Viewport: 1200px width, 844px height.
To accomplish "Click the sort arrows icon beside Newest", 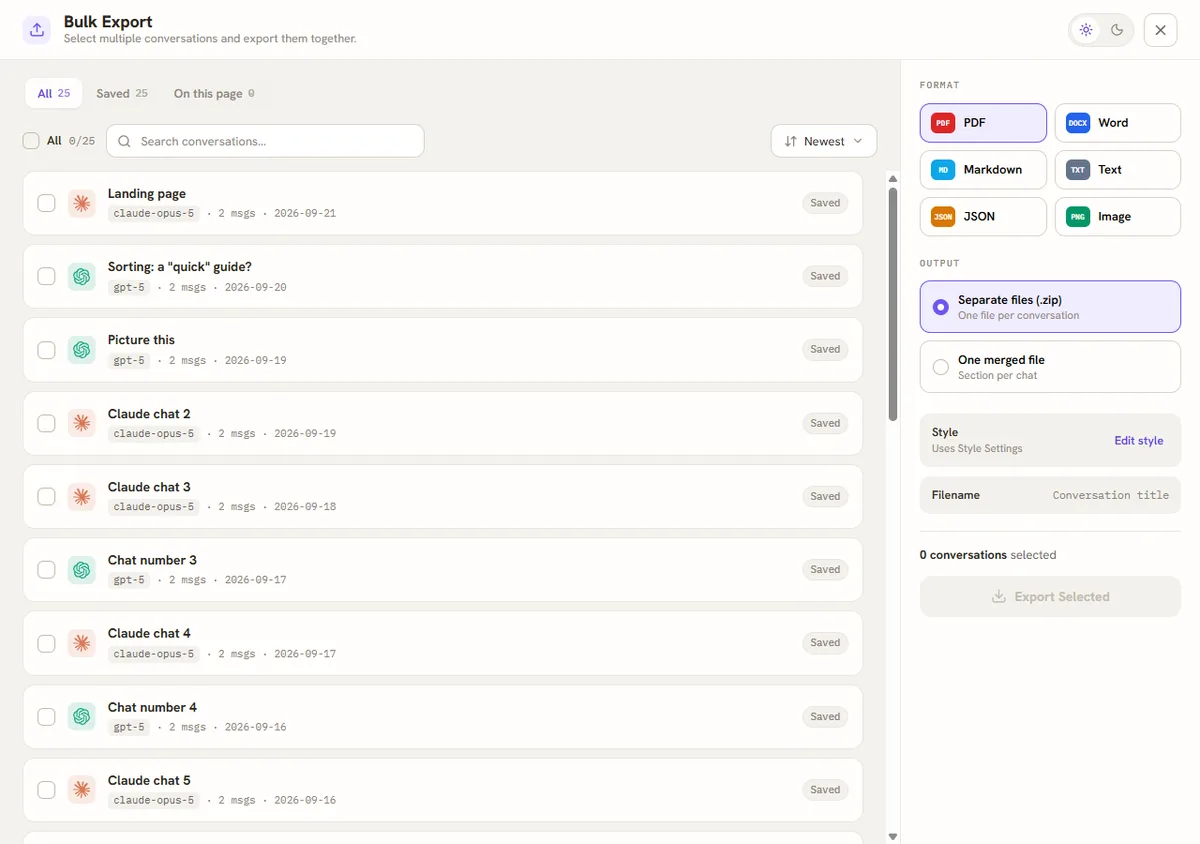I will [791, 141].
